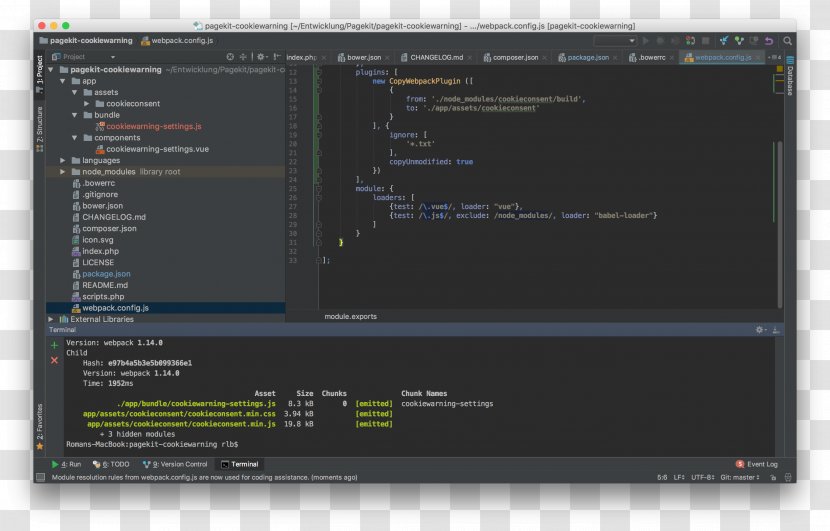Switch to the bower.json editor tab
The image size is (830, 531).
tap(364, 57)
